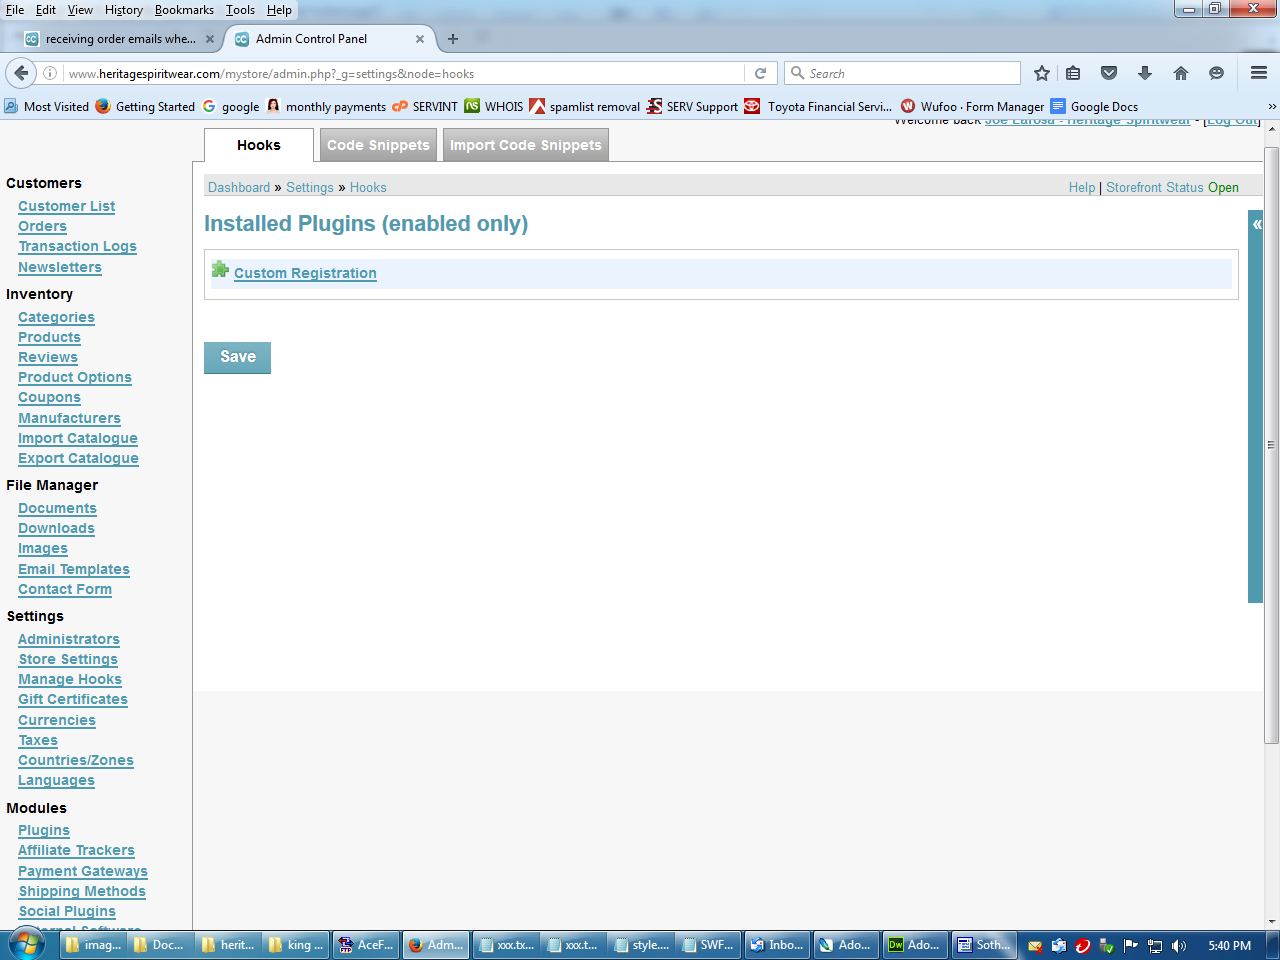Image resolution: width=1280 pixels, height=960 pixels.
Task: Click the volume speaker tray icon
Action: pyautogui.click(x=1179, y=945)
